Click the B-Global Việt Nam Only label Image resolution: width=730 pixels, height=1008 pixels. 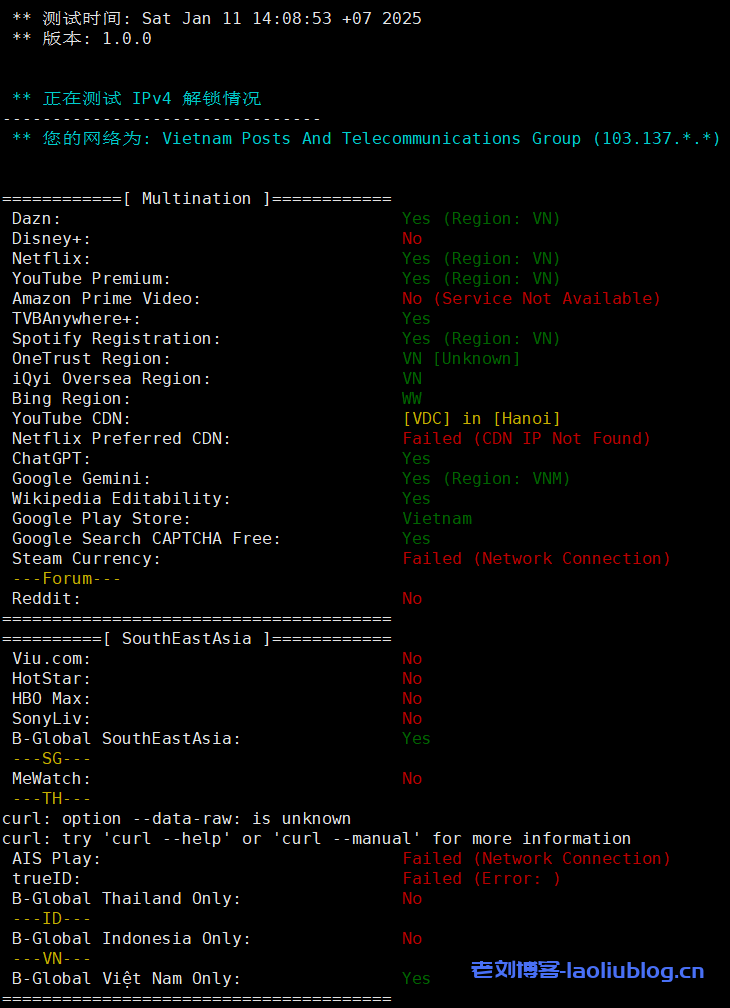tap(126, 979)
